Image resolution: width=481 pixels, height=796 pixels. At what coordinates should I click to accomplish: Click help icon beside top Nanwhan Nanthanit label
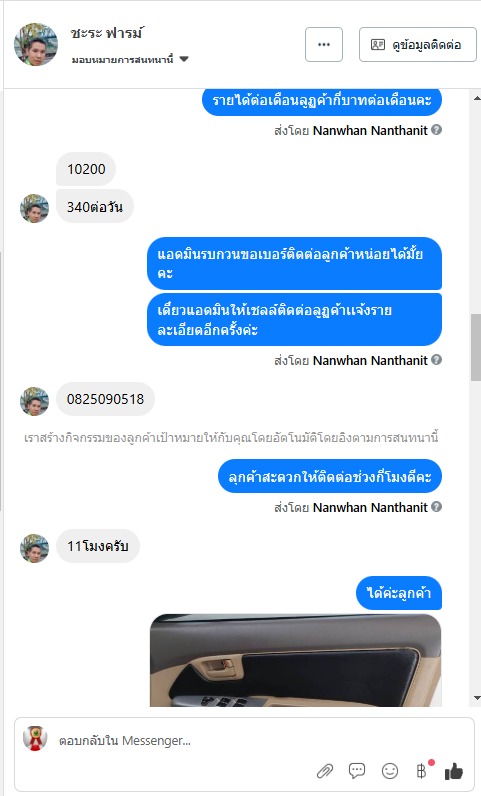[x=436, y=129]
